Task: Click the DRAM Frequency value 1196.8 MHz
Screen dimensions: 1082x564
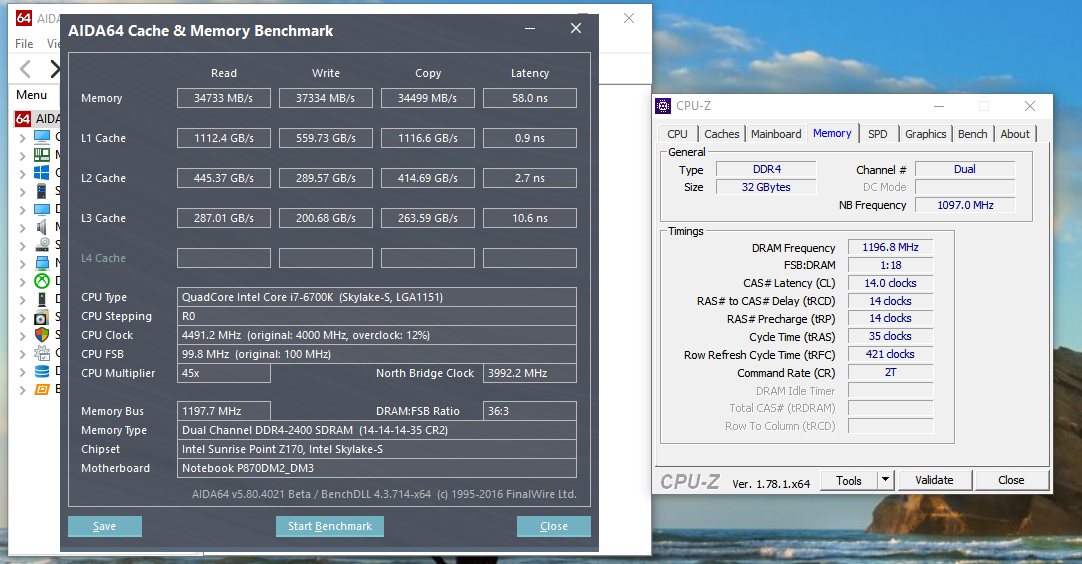Action: pos(890,247)
